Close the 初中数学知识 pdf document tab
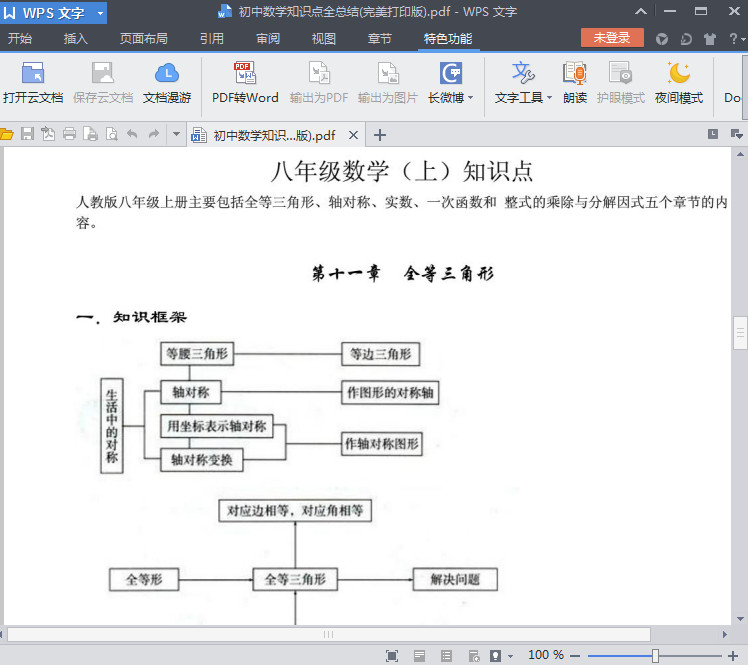 [353, 135]
